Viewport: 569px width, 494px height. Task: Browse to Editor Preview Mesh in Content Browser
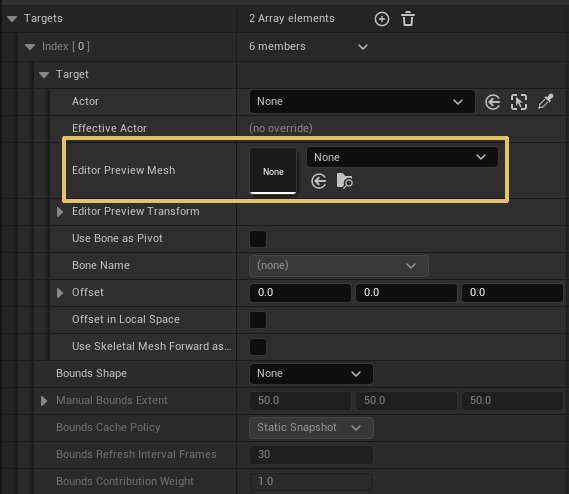click(344, 181)
